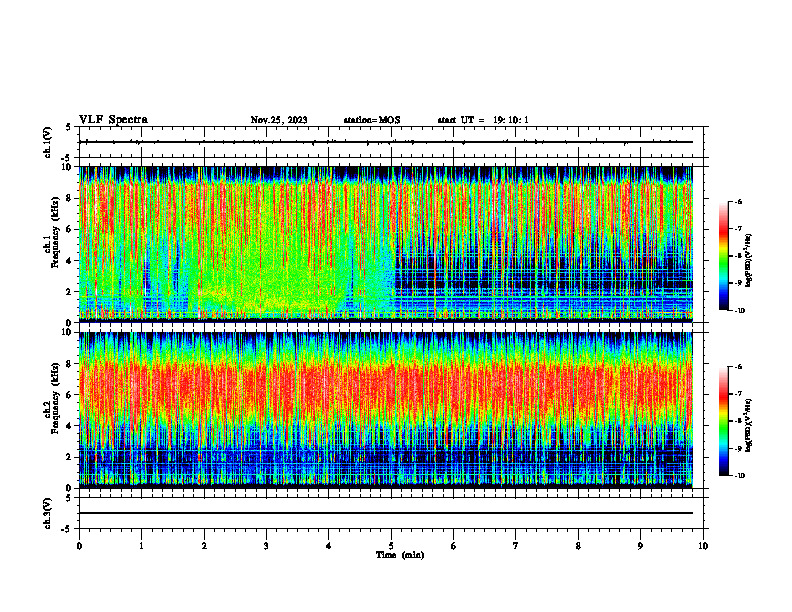Click time axis tick label "5"
The image size is (792, 612).
tap(391, 546)
